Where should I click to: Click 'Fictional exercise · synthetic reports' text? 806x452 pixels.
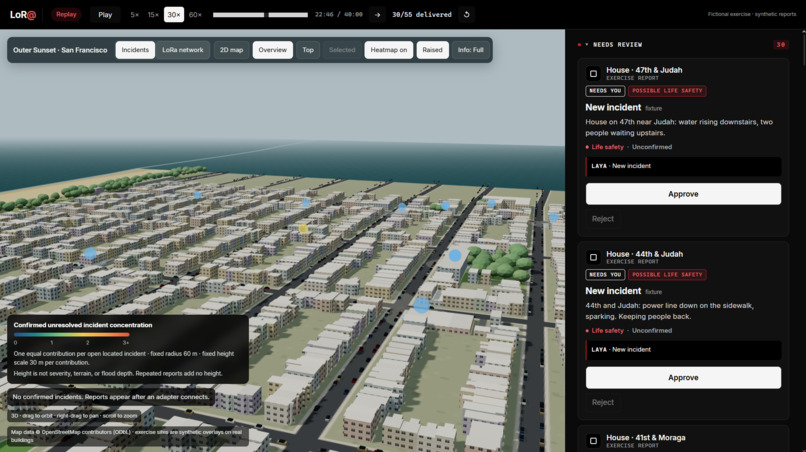tap(752, 14)
